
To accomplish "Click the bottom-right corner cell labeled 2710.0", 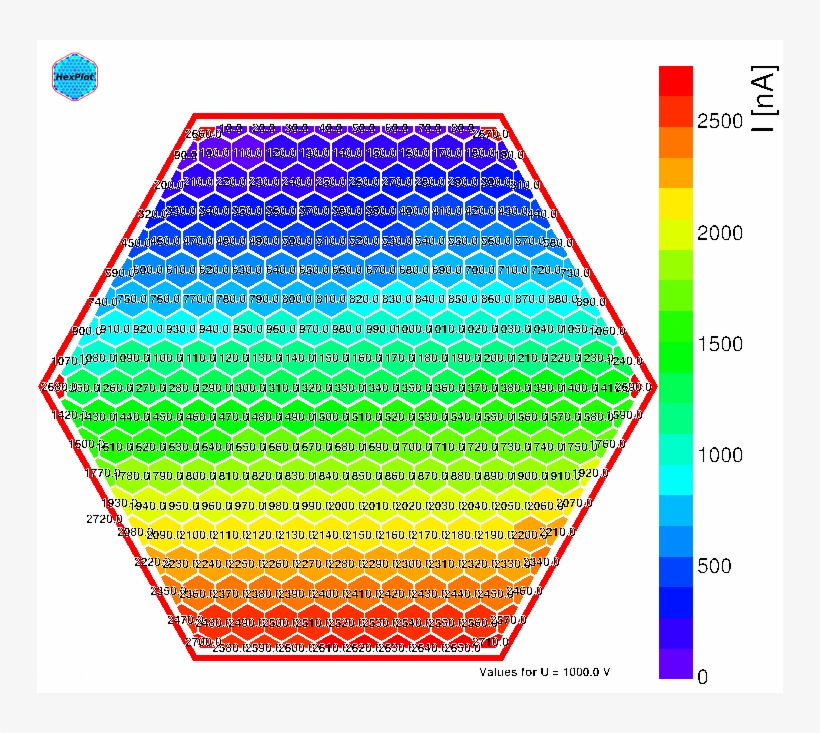I will pyautogui.click(x=490, y=641).
